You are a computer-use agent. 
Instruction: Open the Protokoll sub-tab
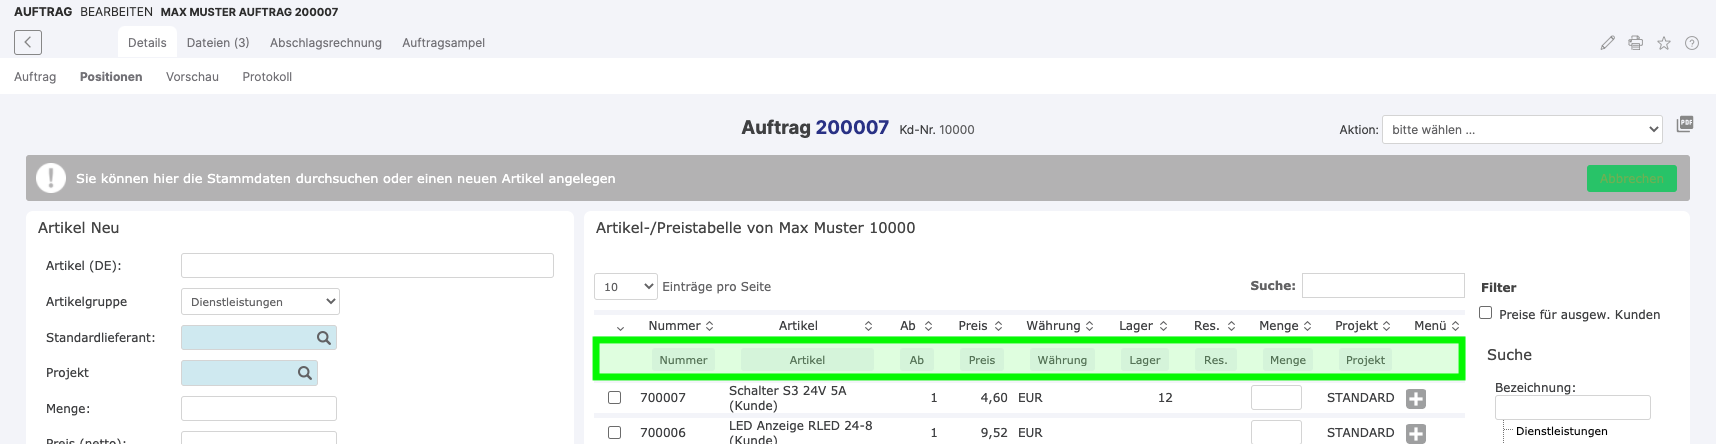(267, 77)
